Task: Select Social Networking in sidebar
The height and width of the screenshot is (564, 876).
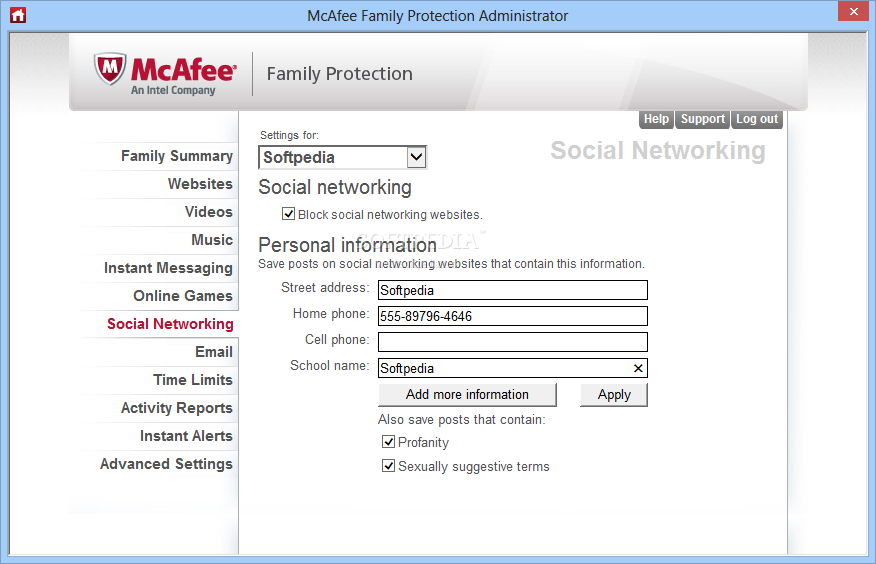Action: click(170, 324)
